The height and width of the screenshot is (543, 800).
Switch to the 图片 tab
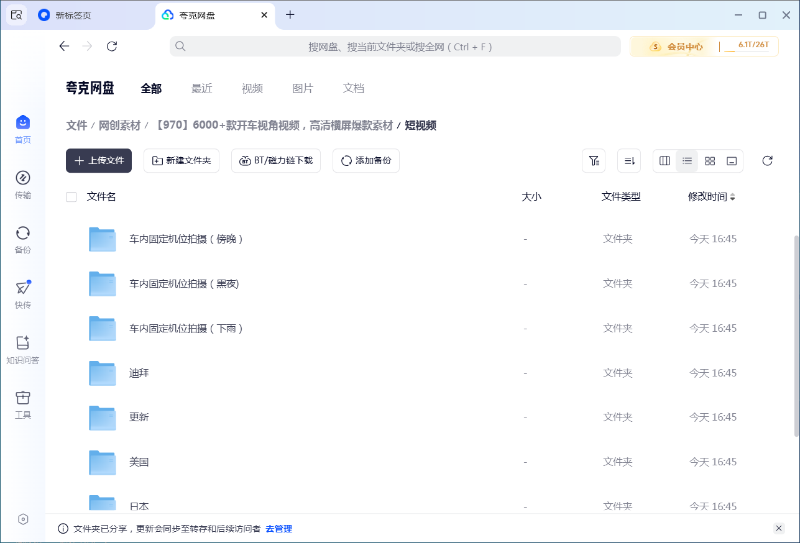coord(303,88)
